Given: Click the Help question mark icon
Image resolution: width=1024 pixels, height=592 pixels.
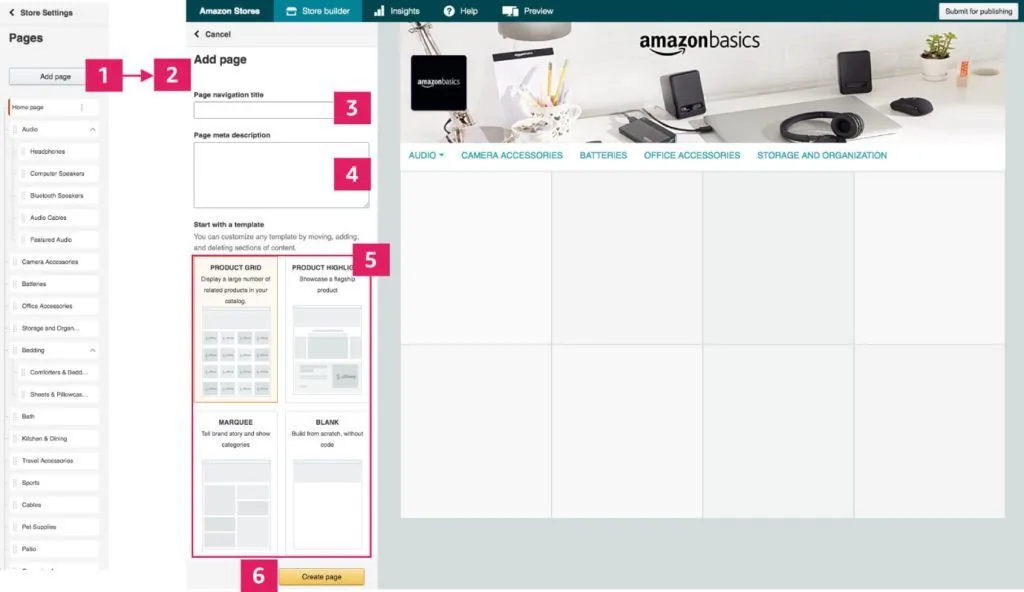Looking at the screenshot, I should pyautogui.click(x=449, y=11).
